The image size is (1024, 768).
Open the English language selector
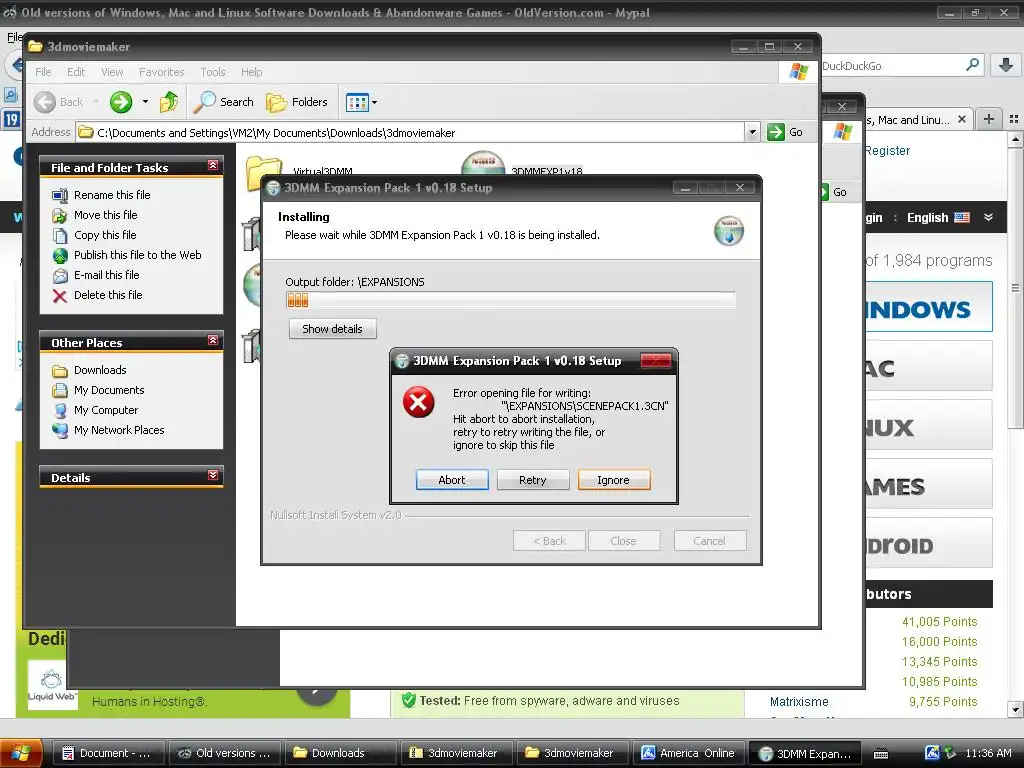pos(938,217)
